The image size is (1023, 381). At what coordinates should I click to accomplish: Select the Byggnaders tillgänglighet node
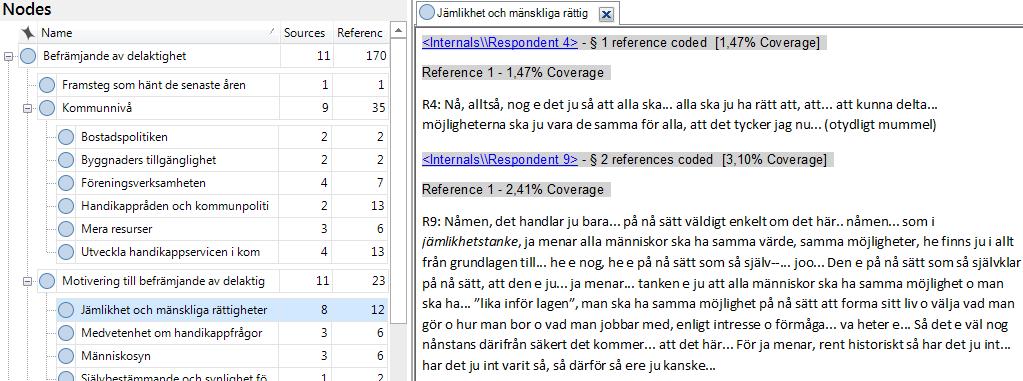click(222, 160)
